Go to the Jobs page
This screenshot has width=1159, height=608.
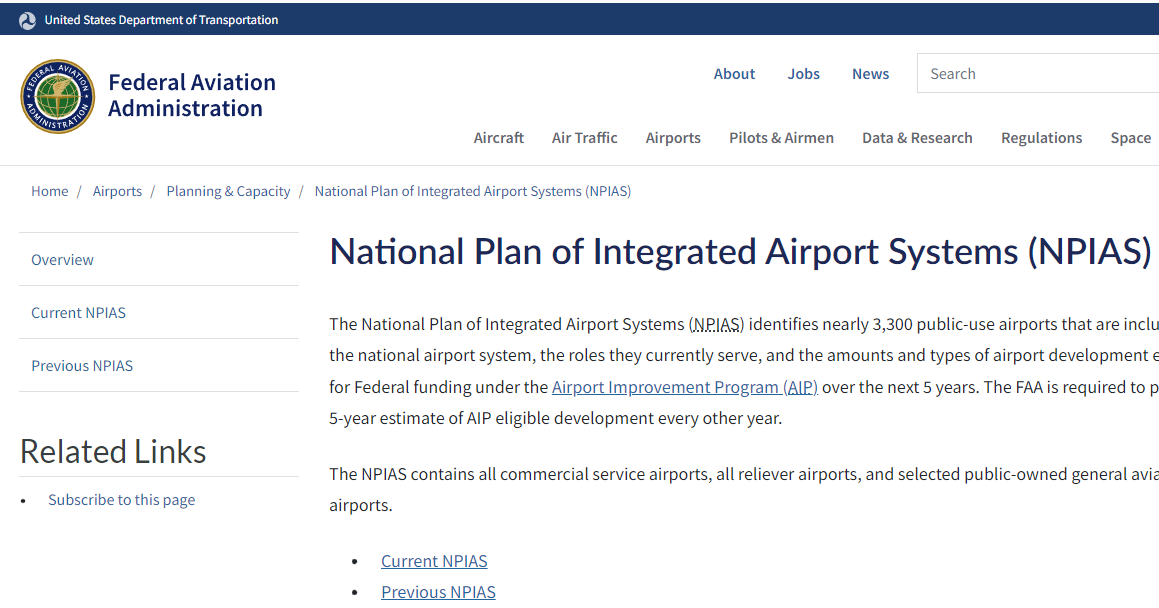803,74
